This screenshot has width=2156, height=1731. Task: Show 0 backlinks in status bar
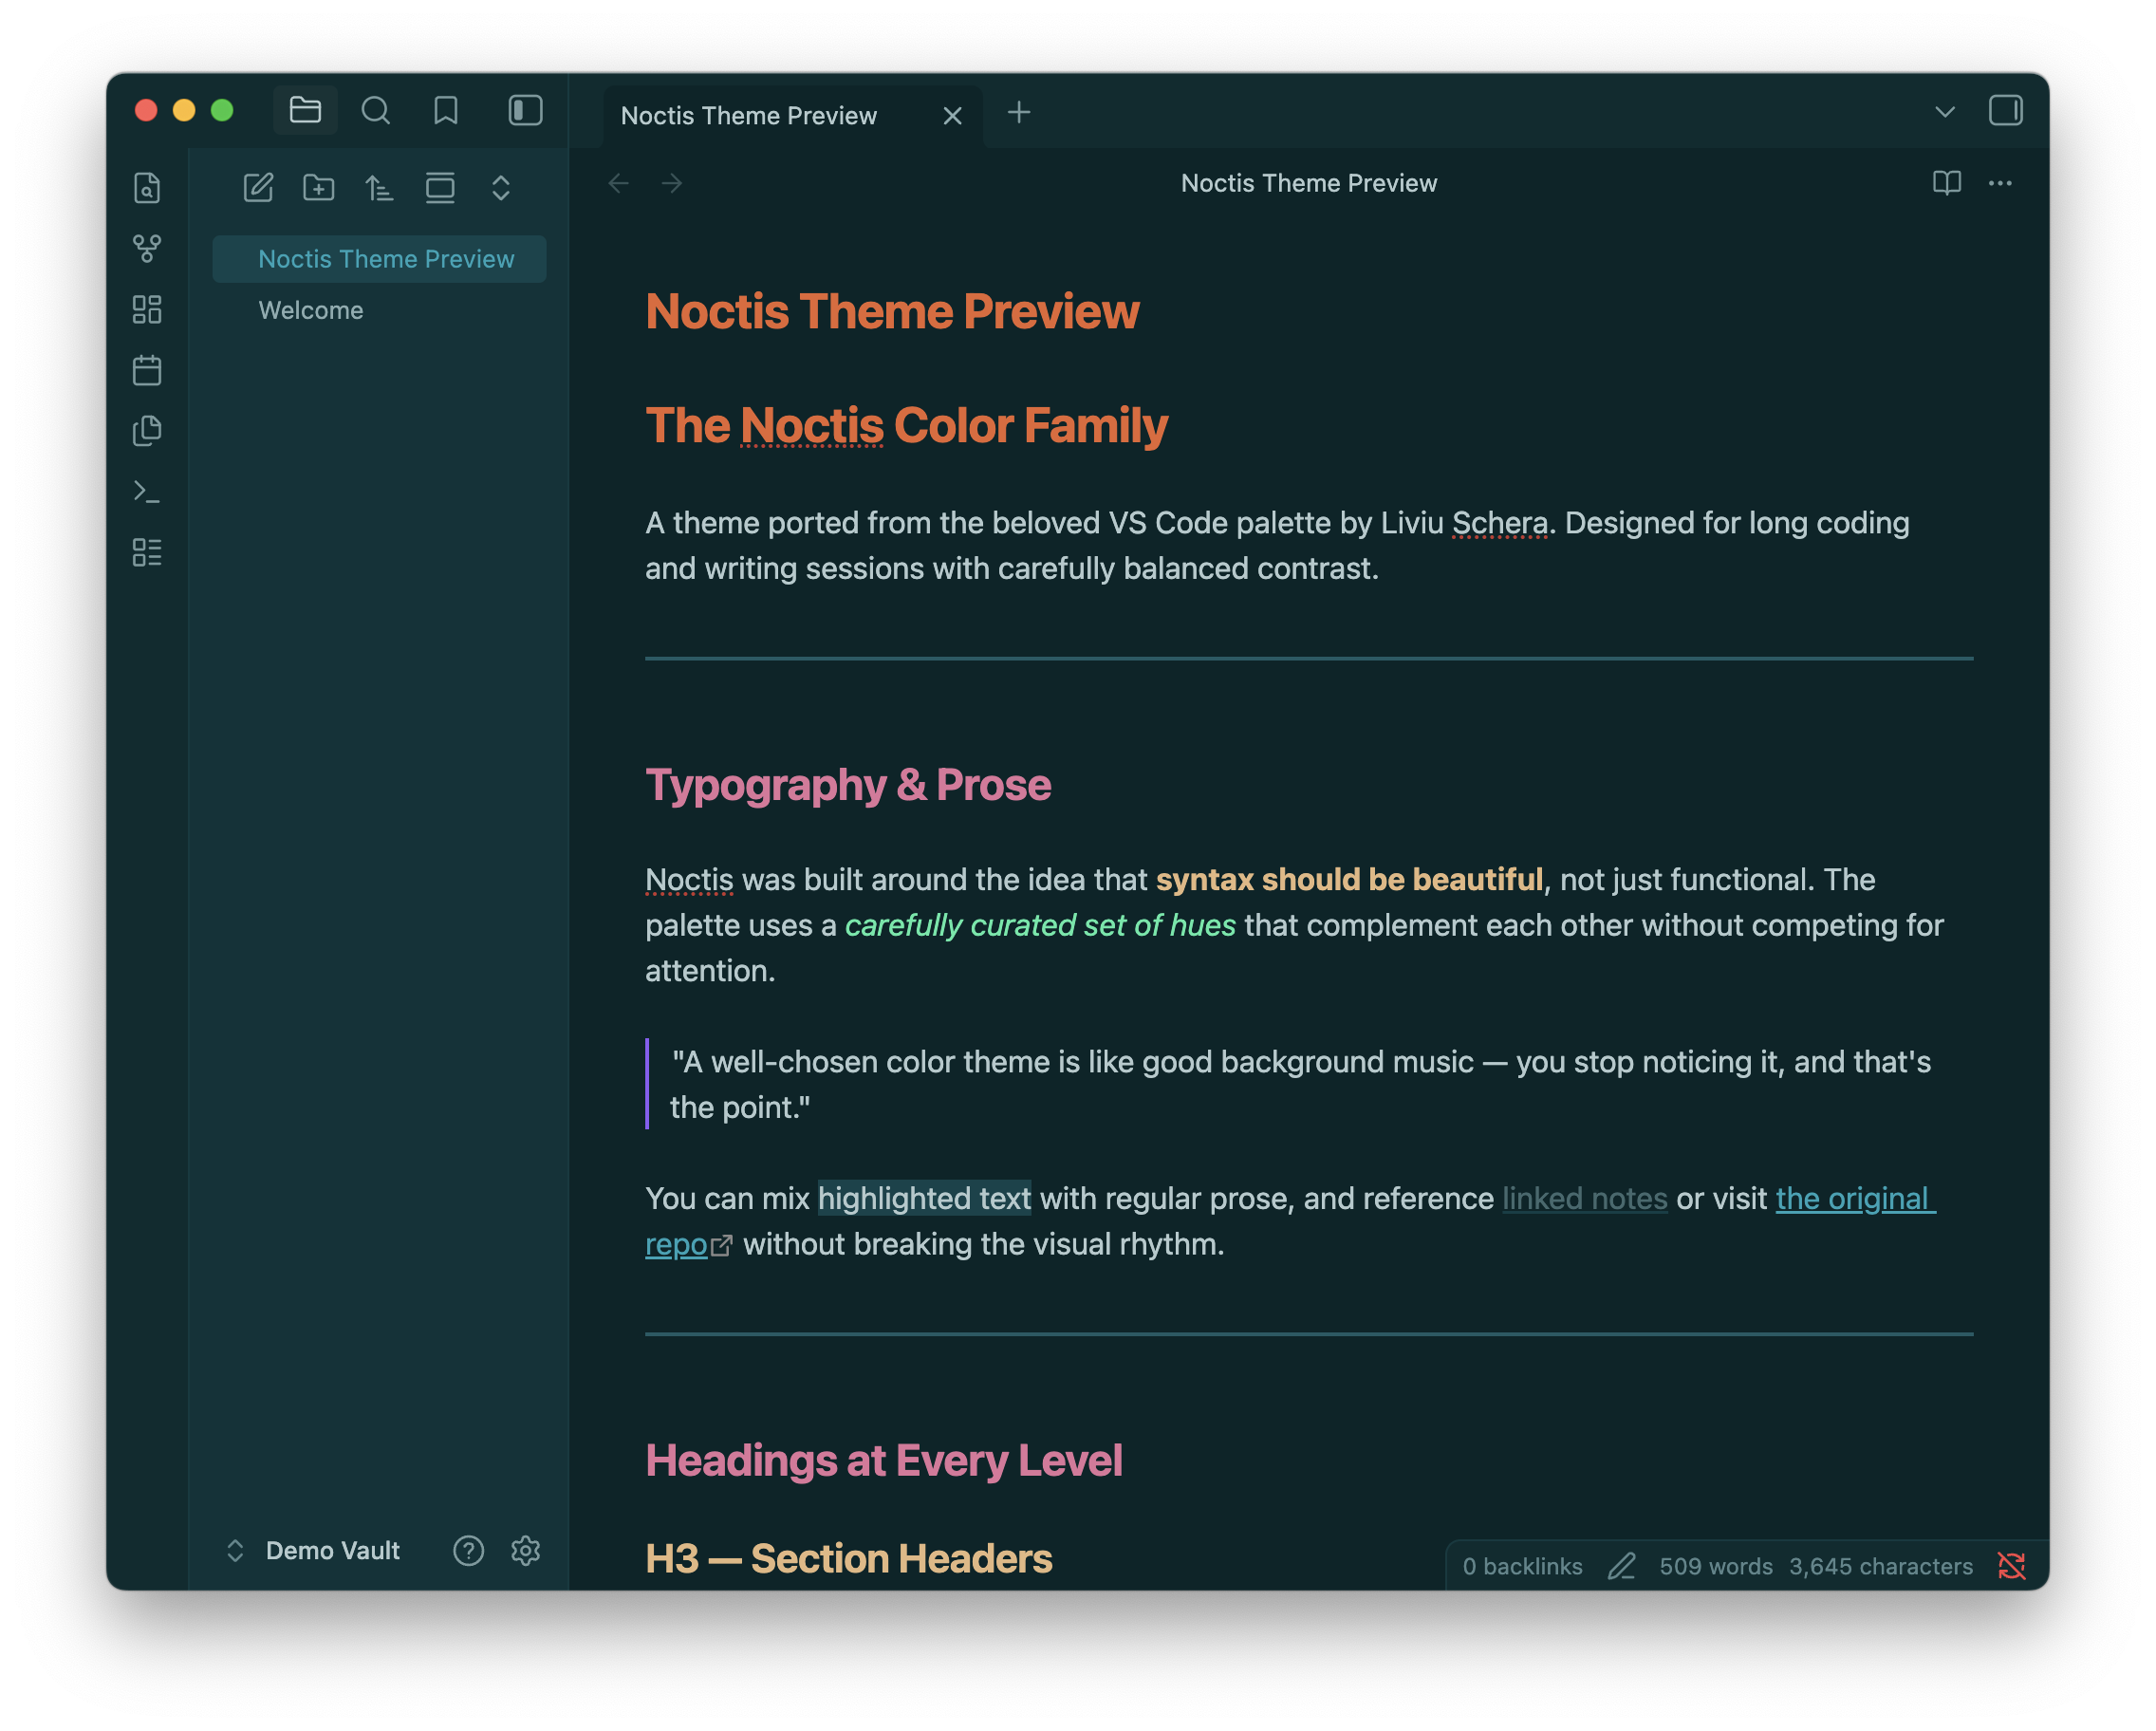click(1522, 1566)
